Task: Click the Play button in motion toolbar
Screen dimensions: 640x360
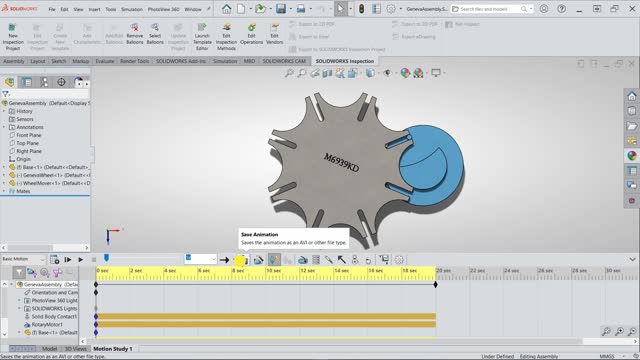Action: (81, 259)
